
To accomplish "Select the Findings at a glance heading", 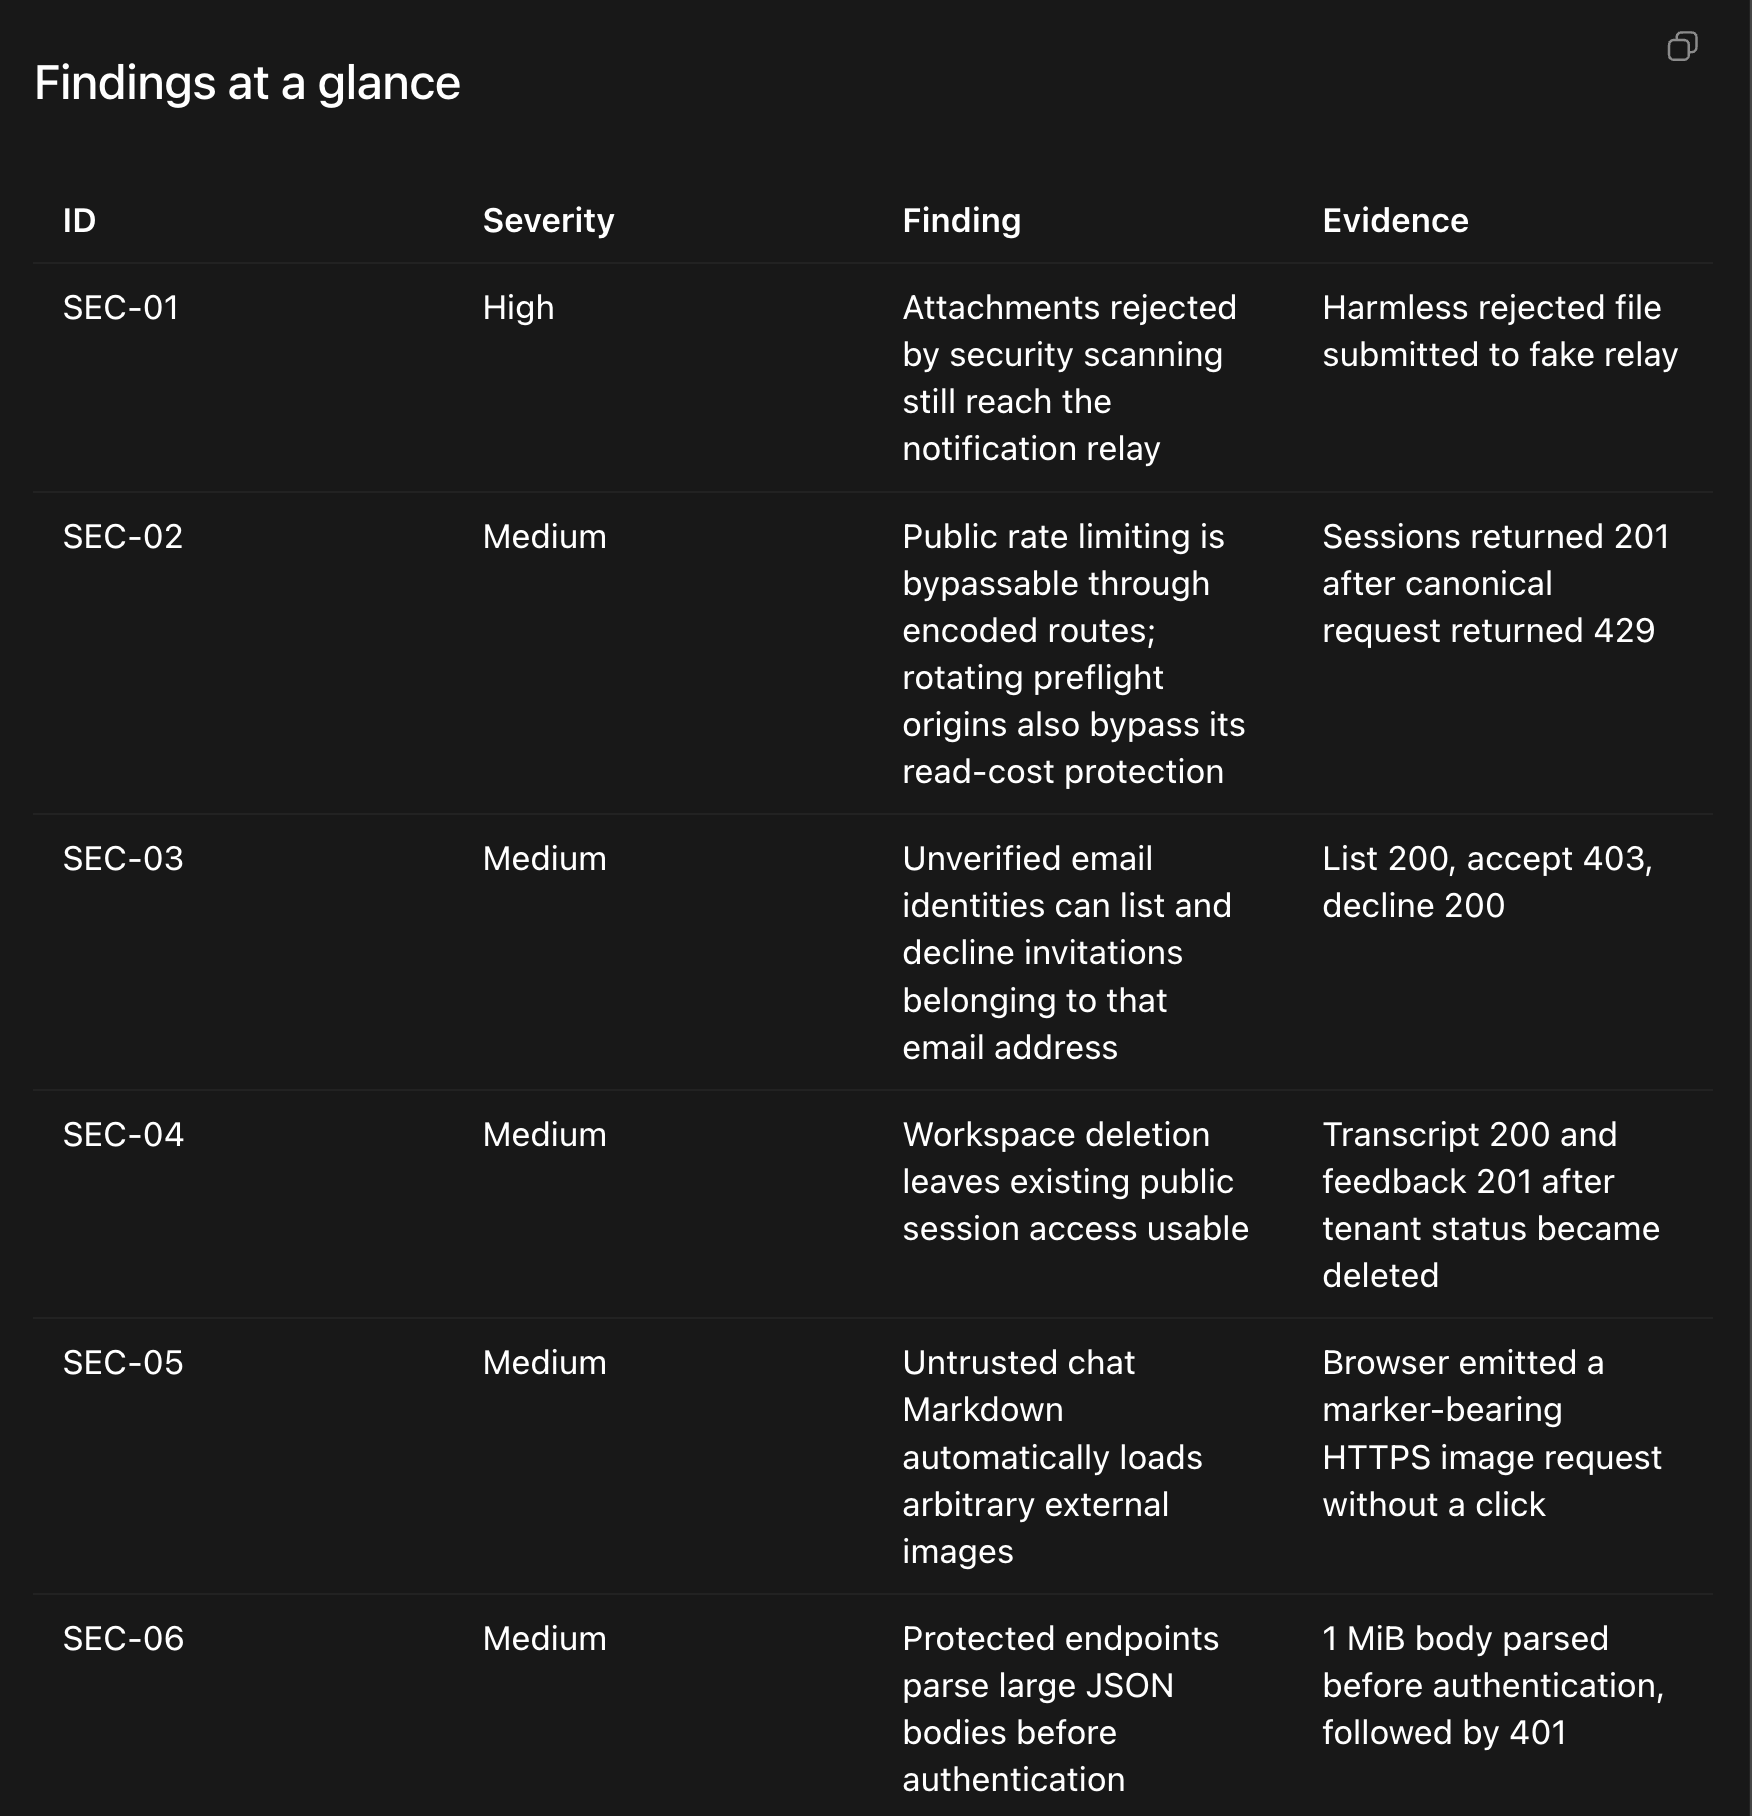I will (247, 82).
